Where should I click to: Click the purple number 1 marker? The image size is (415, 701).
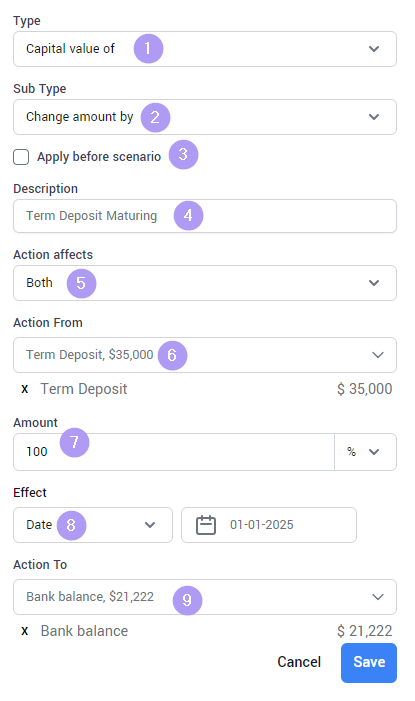[148, 48]
